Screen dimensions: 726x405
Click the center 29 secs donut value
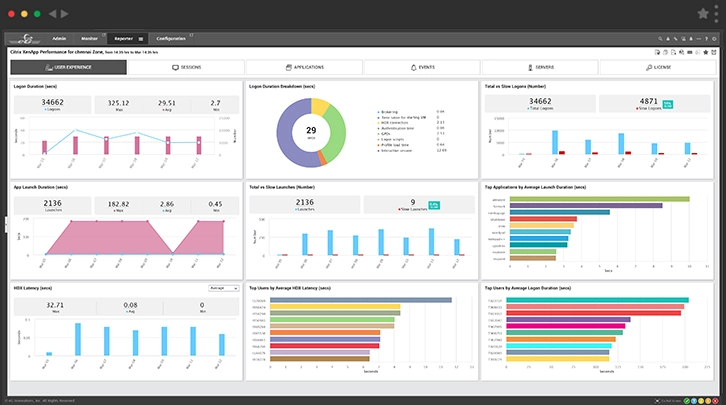(x=311, y=131)
